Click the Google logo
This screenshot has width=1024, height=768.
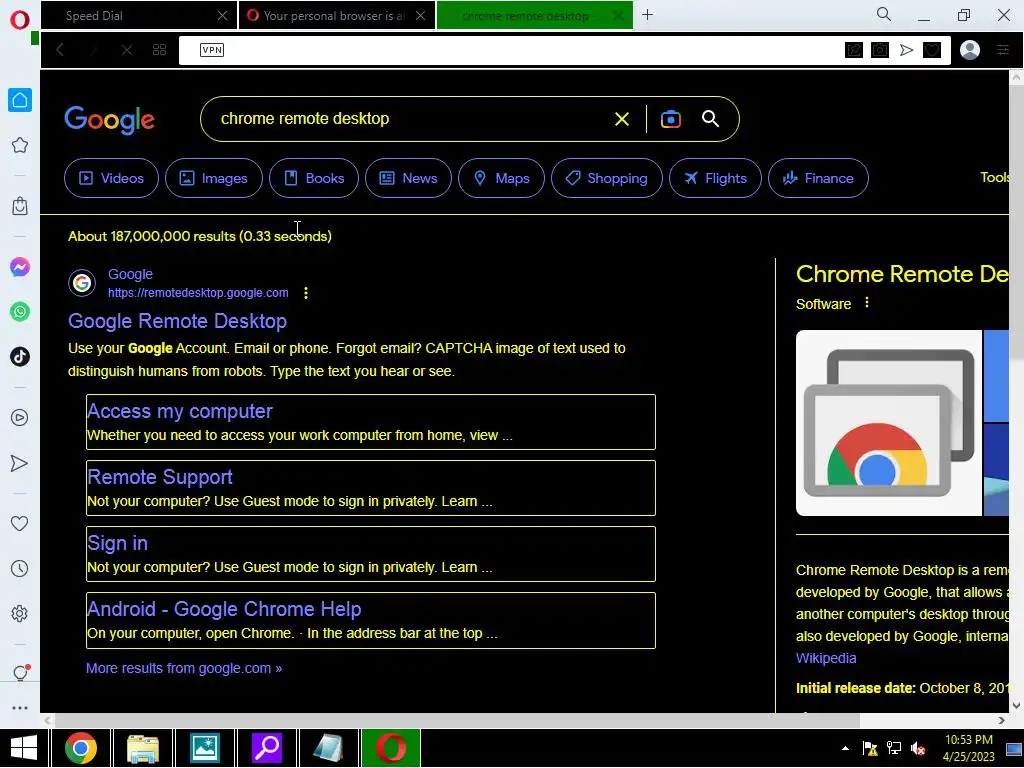tap(109, 120)
